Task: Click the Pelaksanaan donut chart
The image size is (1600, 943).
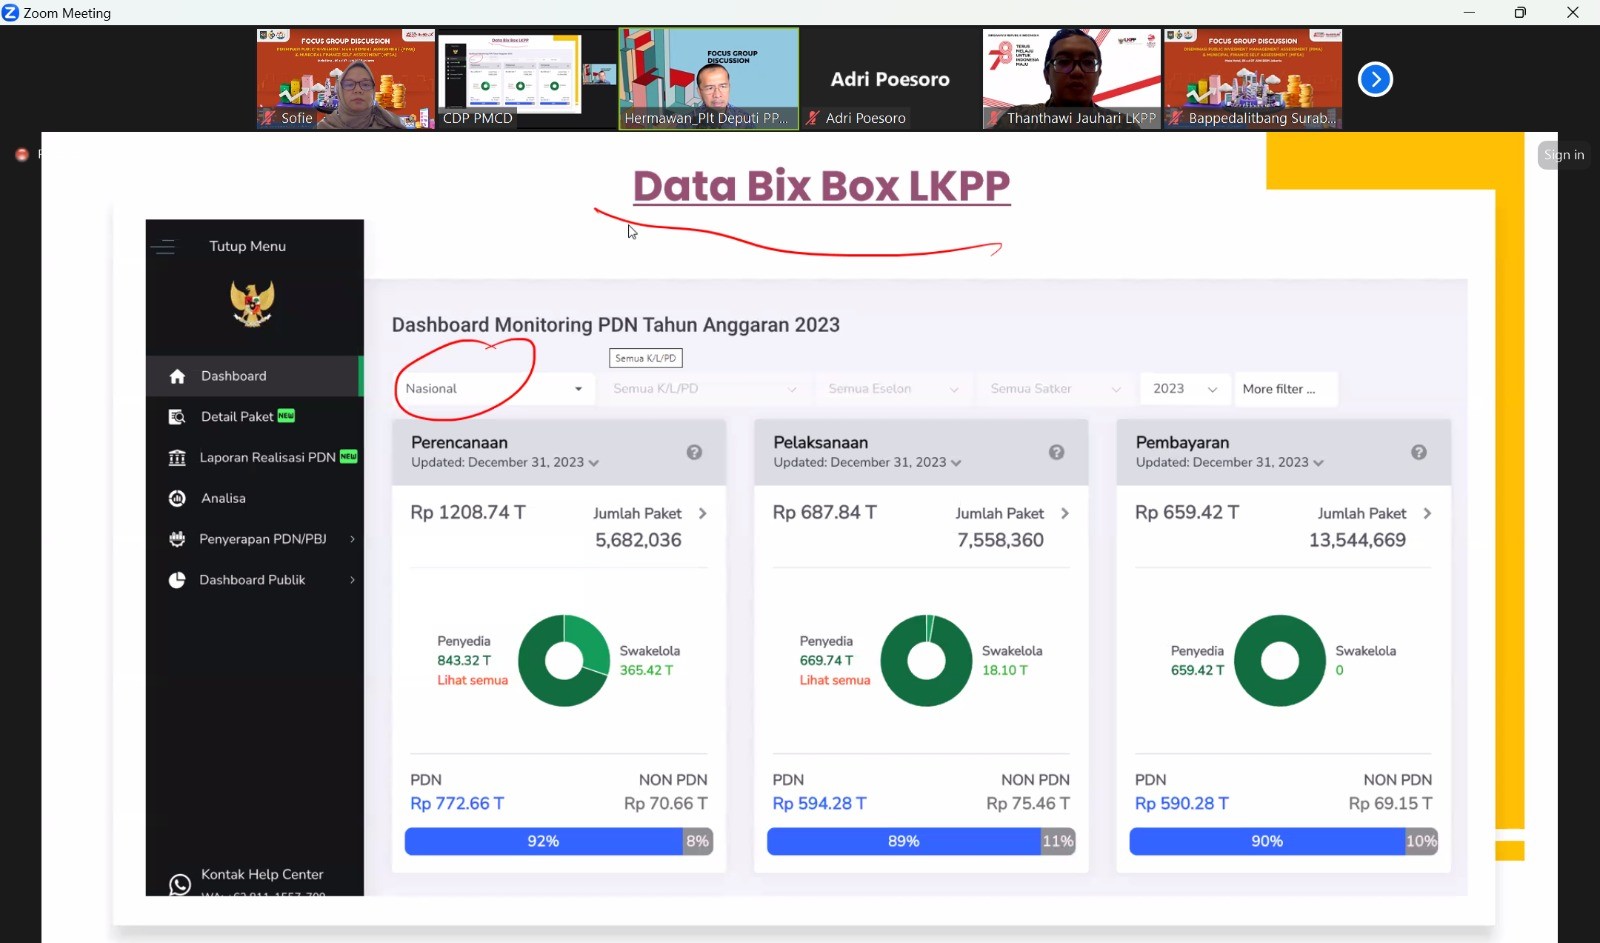Action: (x=926, y=661)
